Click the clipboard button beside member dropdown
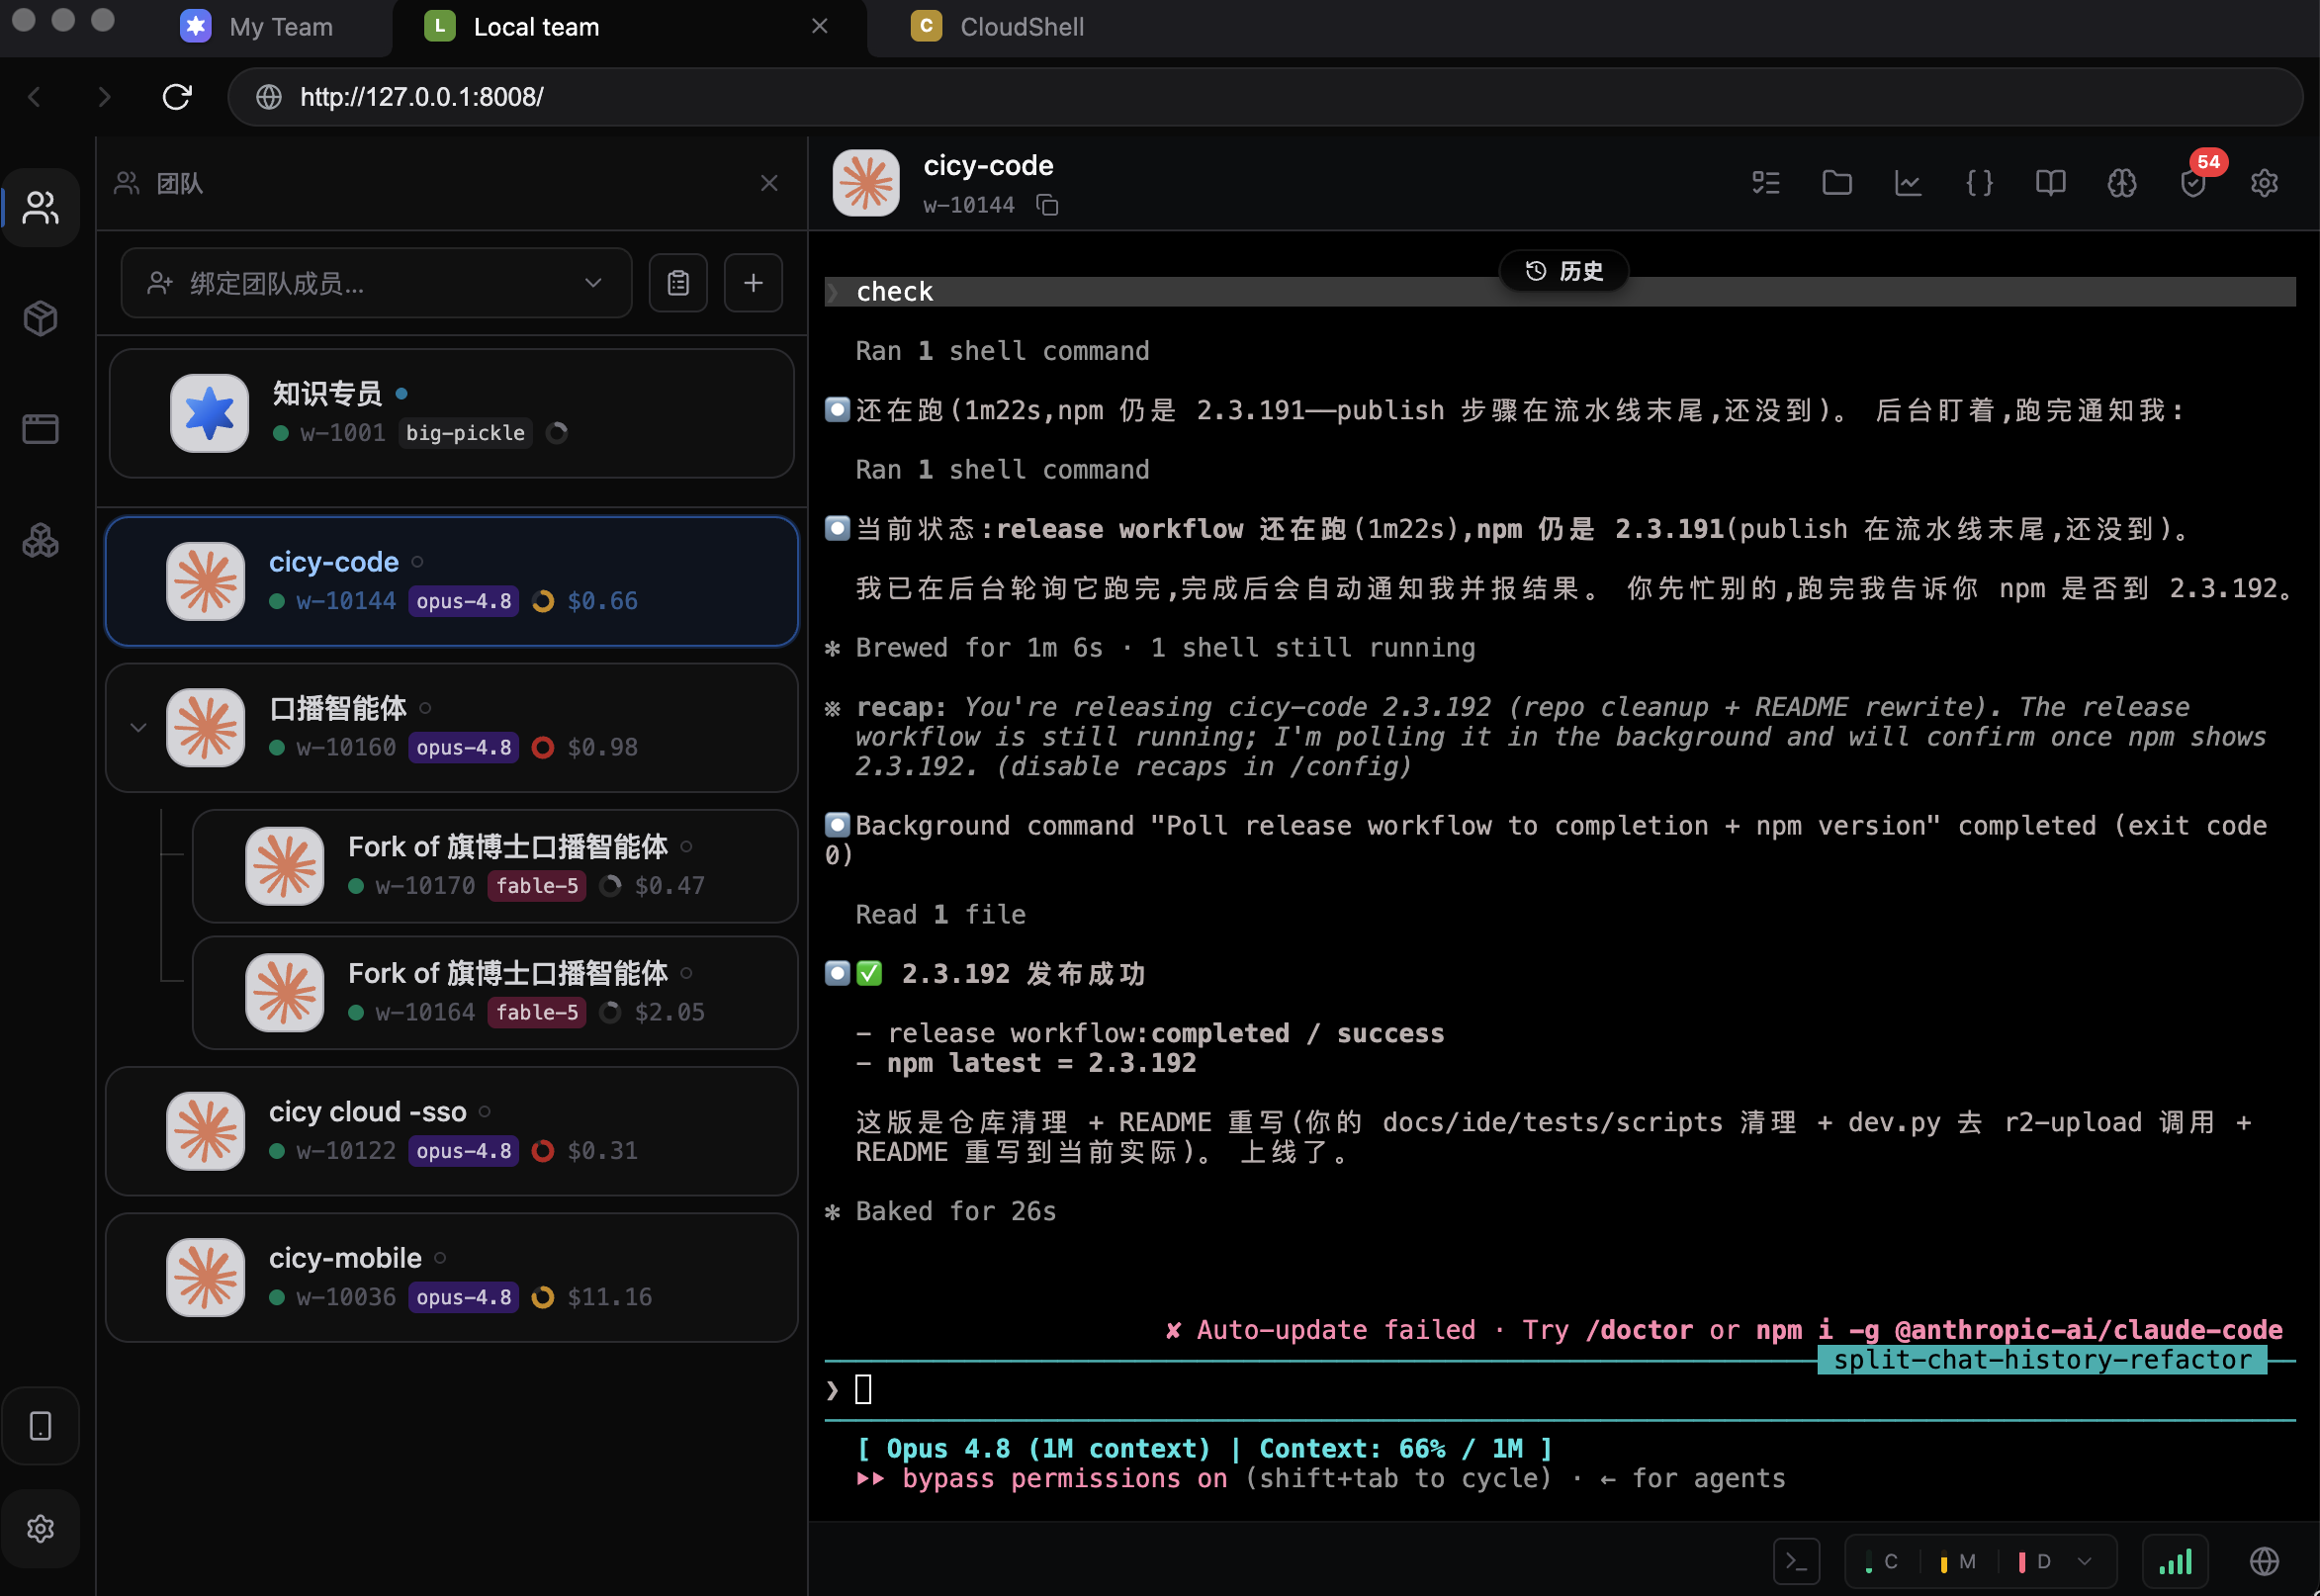2320x1596 pixels. click(678, 283)
